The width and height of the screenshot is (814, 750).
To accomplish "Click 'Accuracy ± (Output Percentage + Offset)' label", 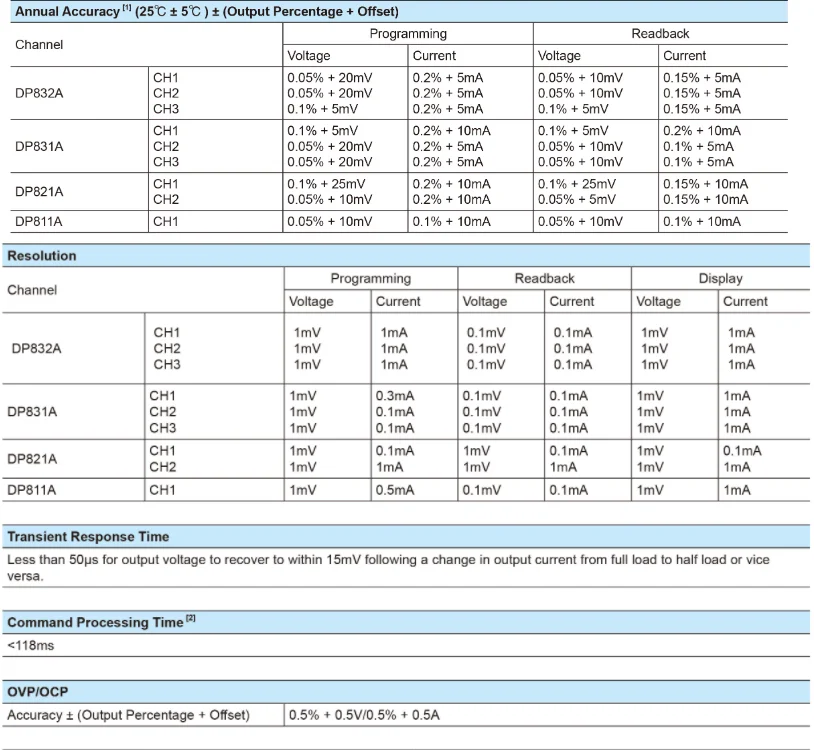I will (128, 715).
